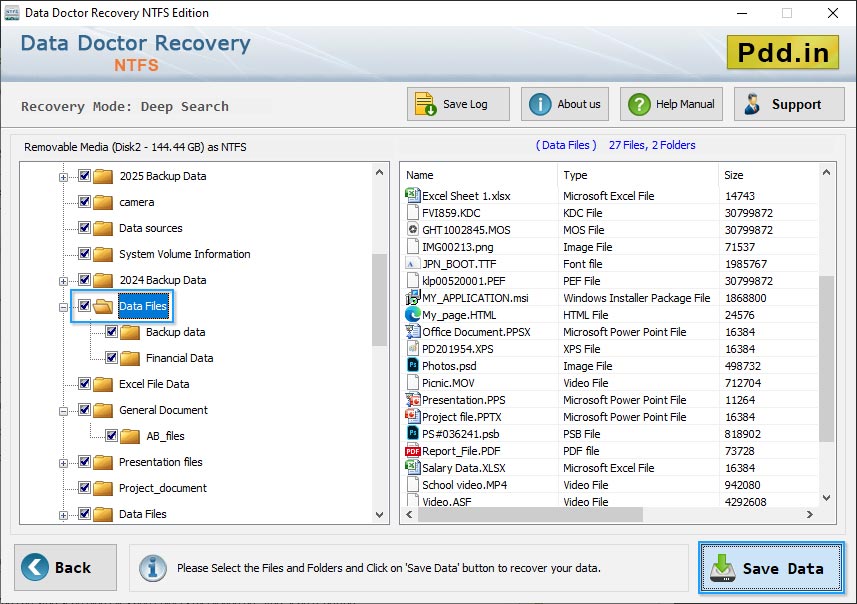Click file list scroll up arrow
Screen dimensions: 857x604
point(826,173)
